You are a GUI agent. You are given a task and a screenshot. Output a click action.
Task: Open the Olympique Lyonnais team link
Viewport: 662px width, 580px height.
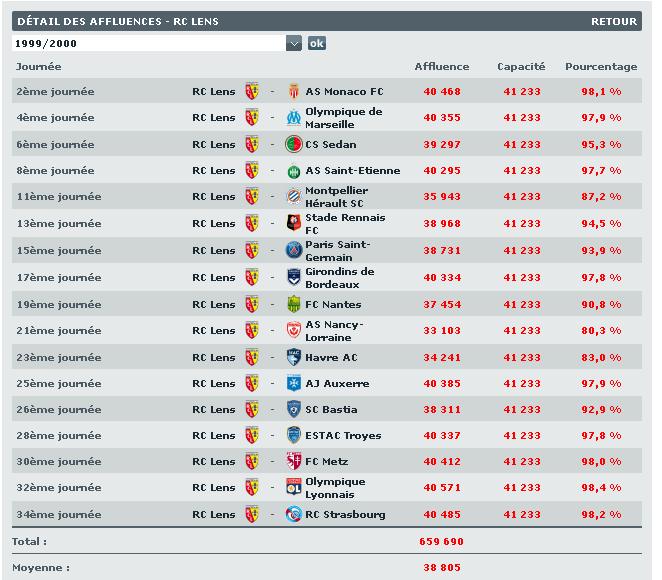click(335, 488)
